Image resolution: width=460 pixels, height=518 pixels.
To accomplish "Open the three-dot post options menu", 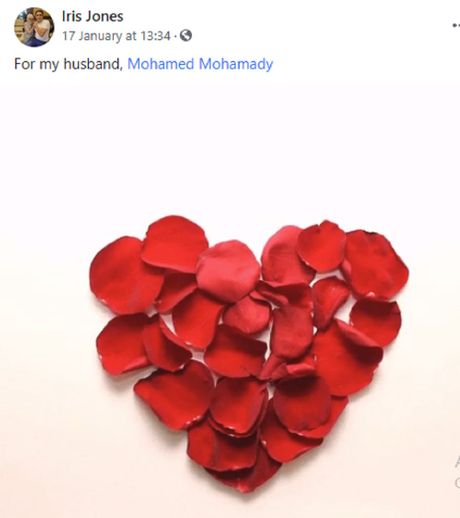I will point(456,25).
